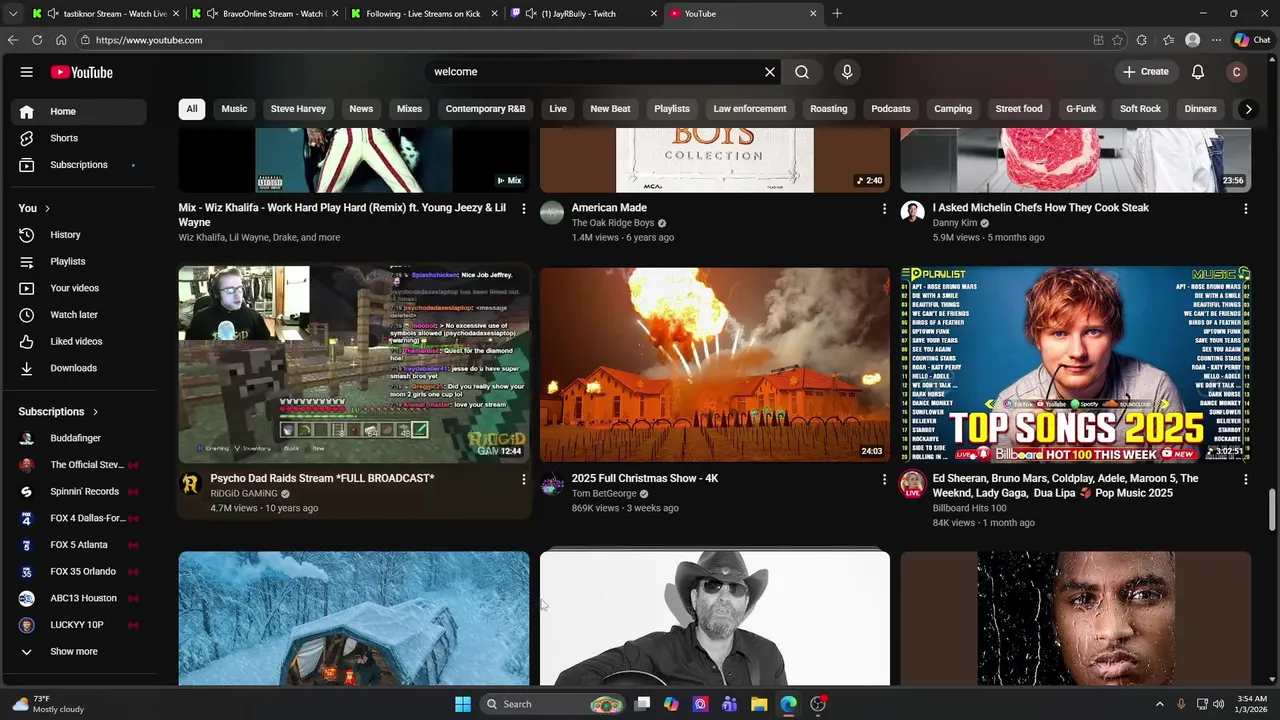Click the browser refresh icon
Viewport: 1280px width, 720px height.
(x=37, y=40)
